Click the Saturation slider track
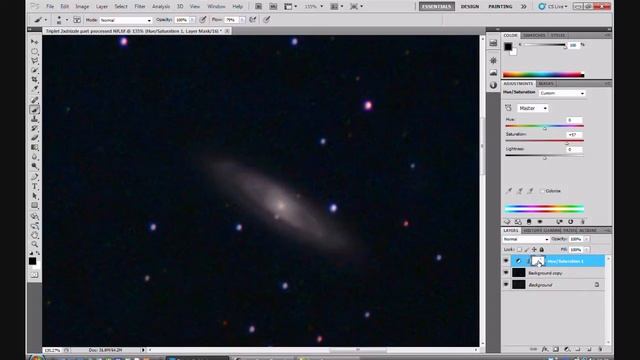640x360 pixels. coord(544,140)
